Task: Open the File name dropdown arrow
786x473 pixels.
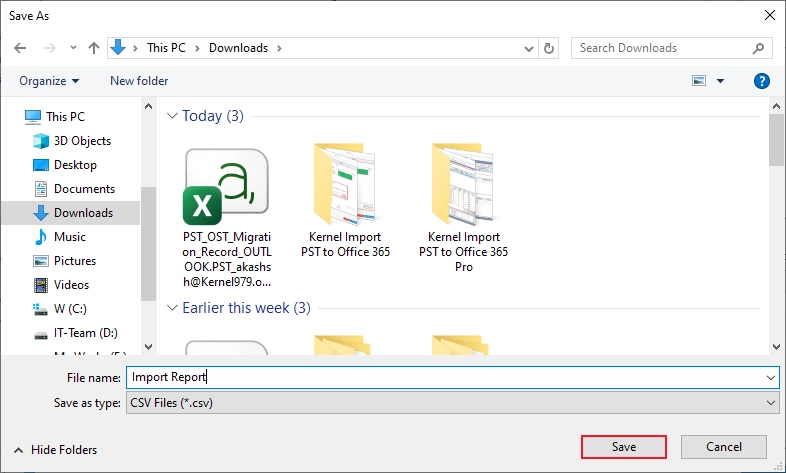Action: point(771,377)
